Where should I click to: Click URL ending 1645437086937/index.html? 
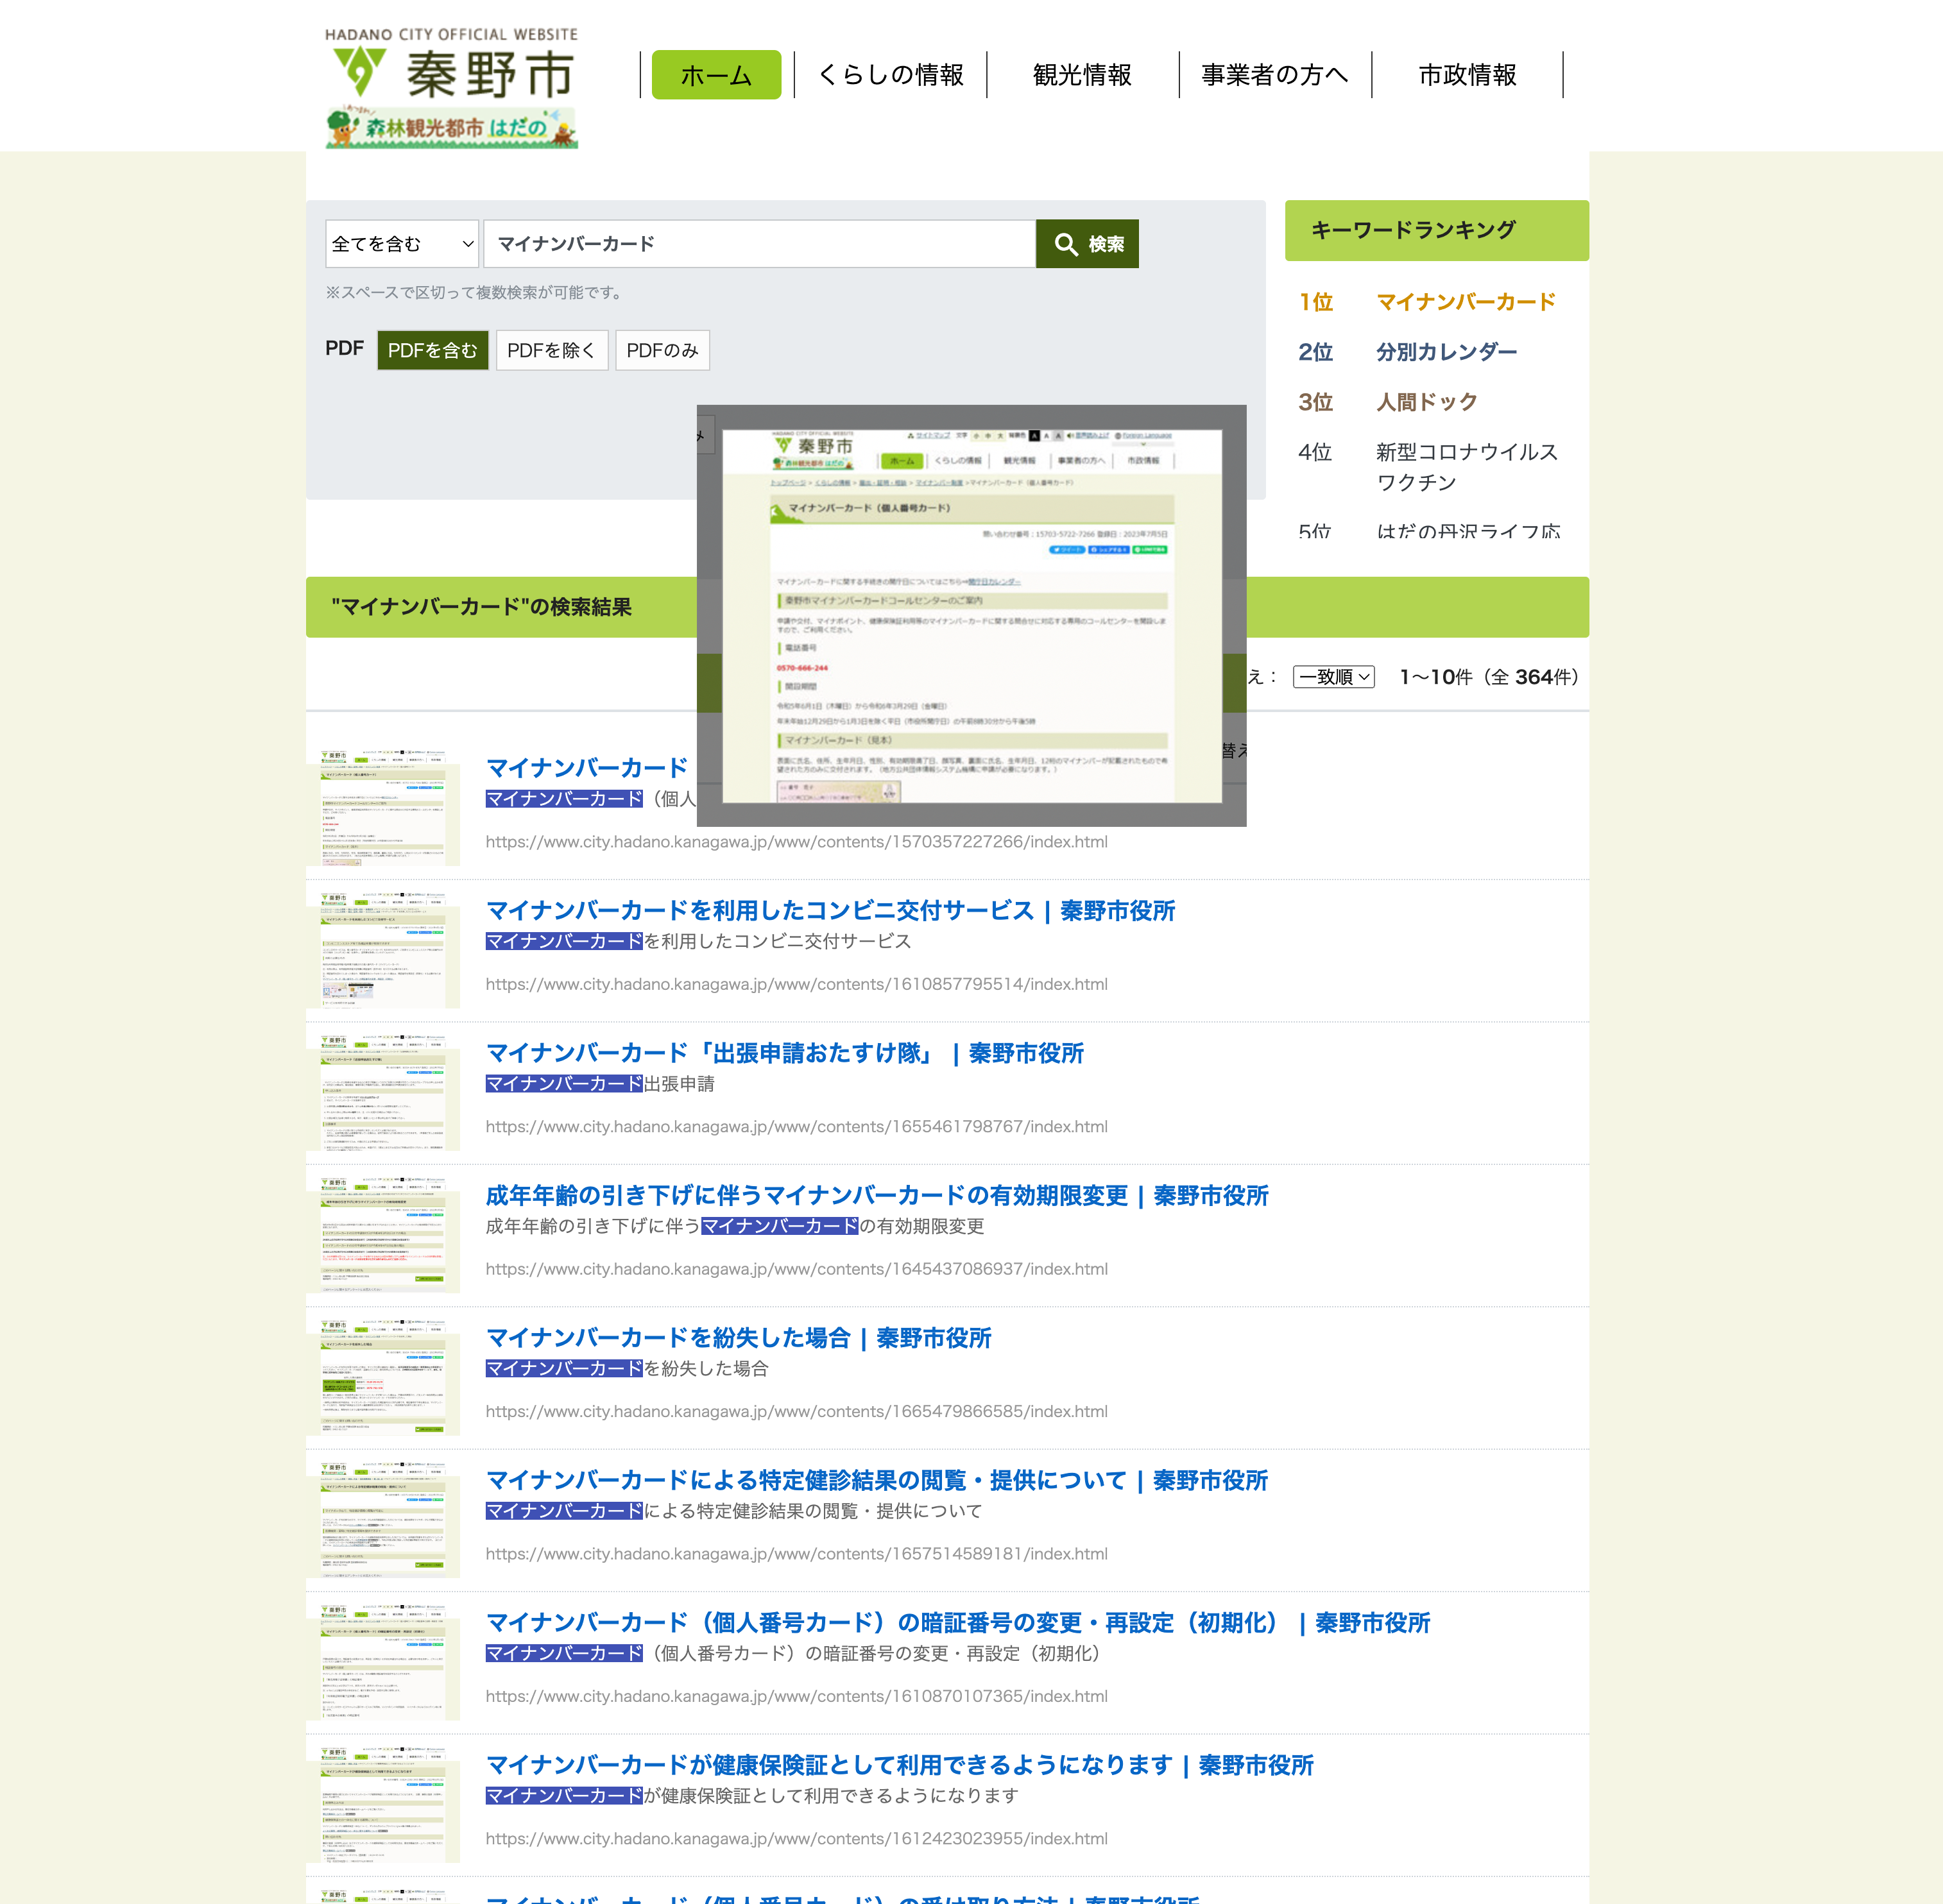point(796,1270)
